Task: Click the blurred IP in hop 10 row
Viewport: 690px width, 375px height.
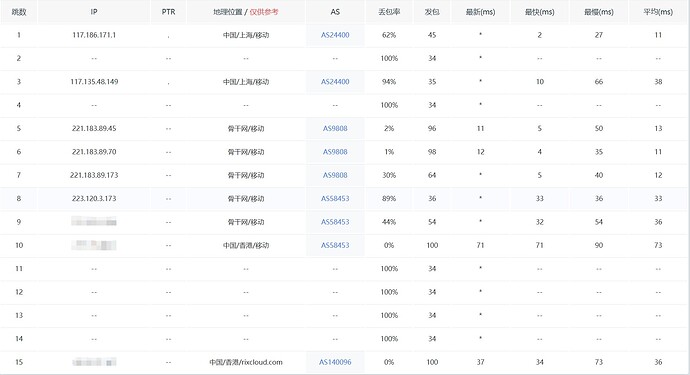Action: (94, 245)
